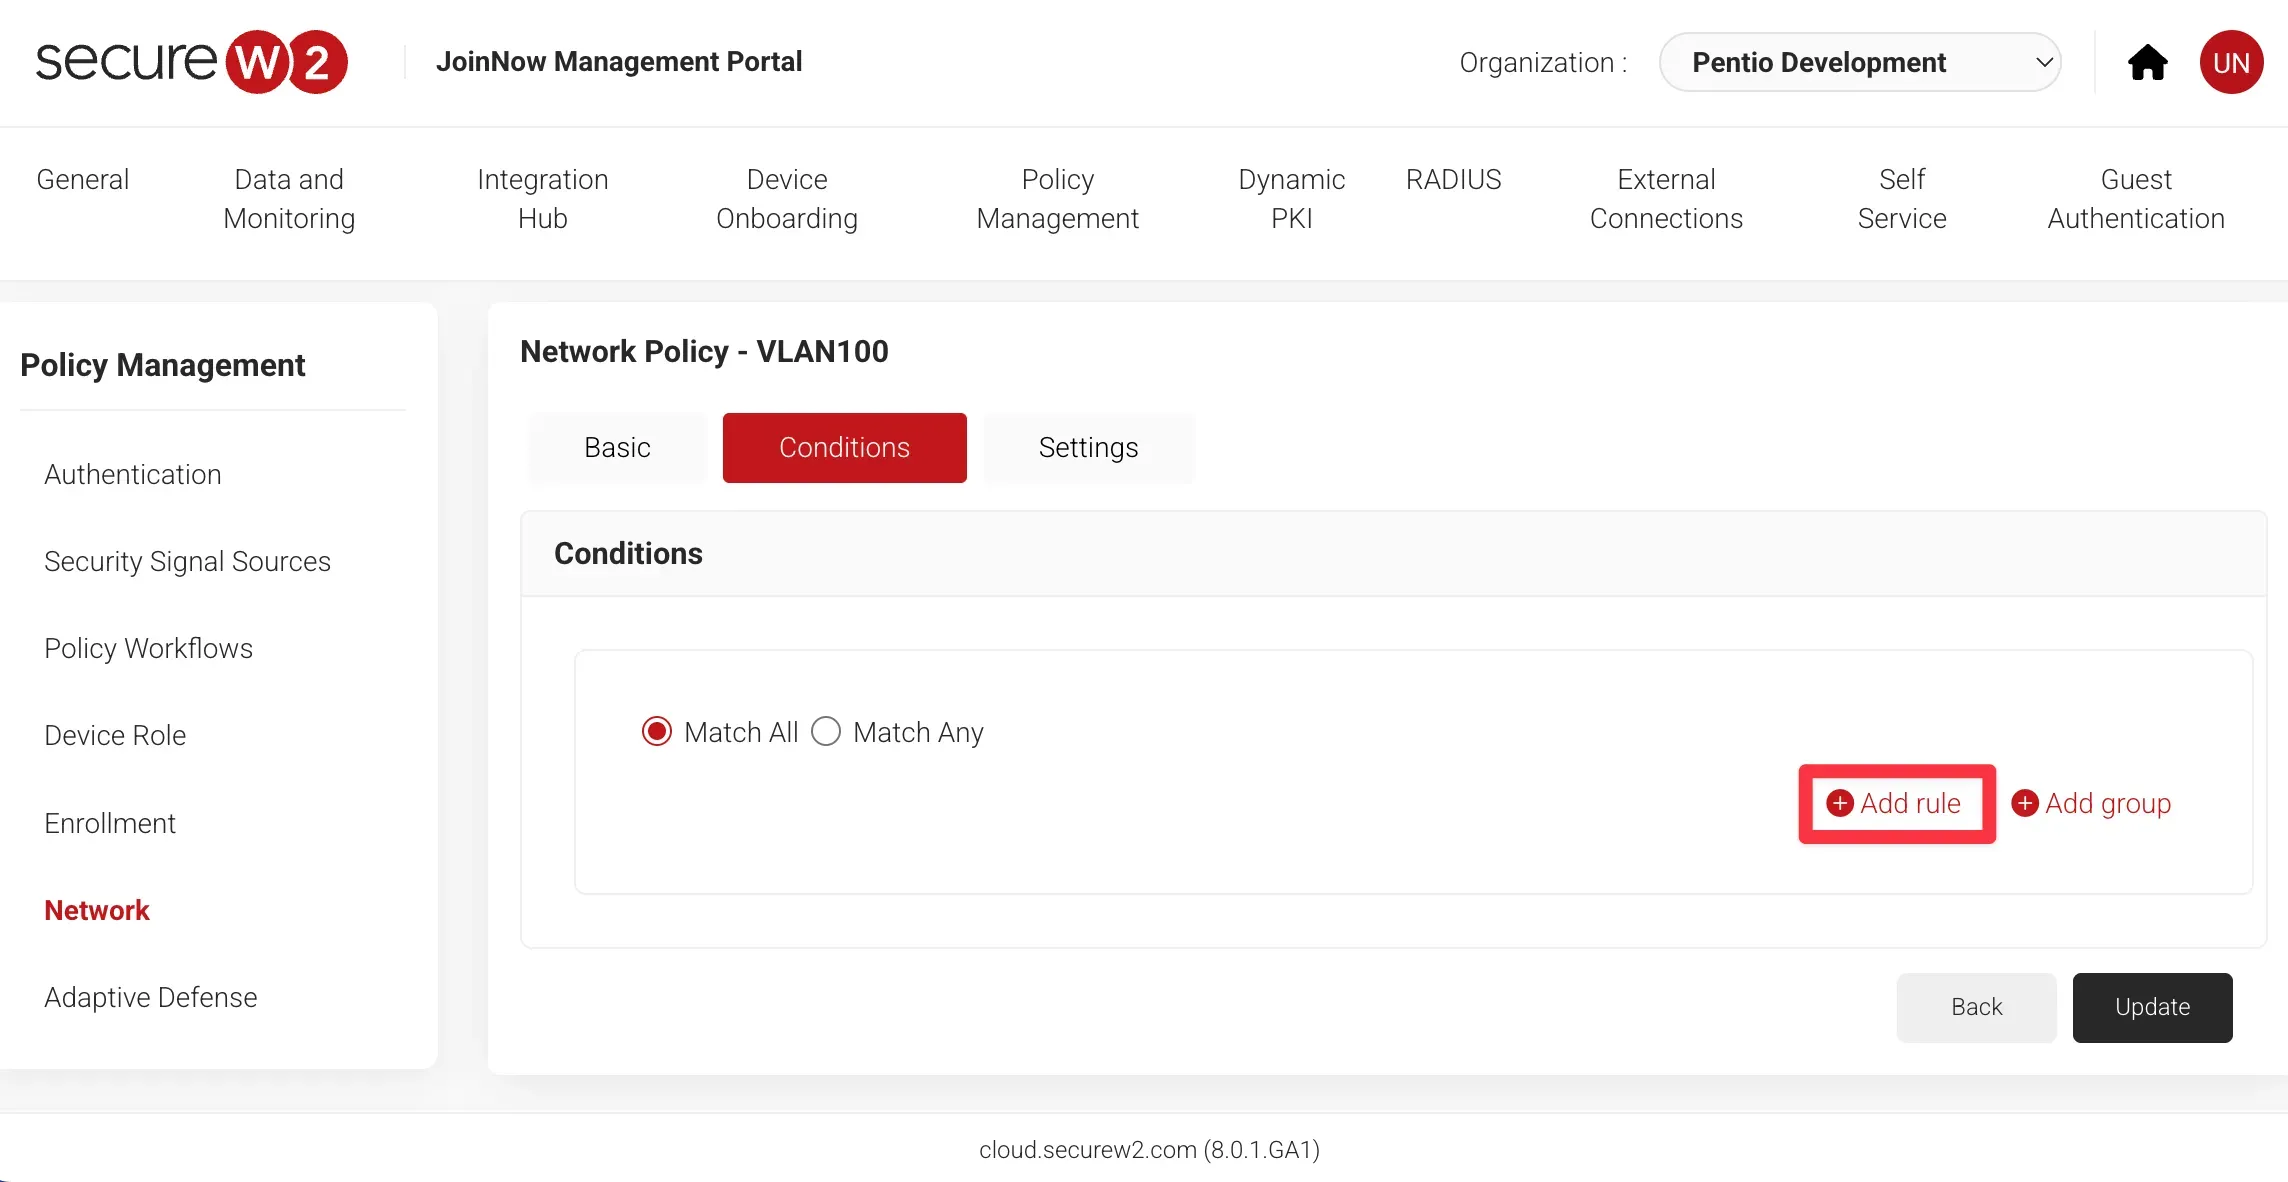The height and width of the screenshot is (1182, 2288).
Task: Select Device Role in sidebar
Action: 115,735
